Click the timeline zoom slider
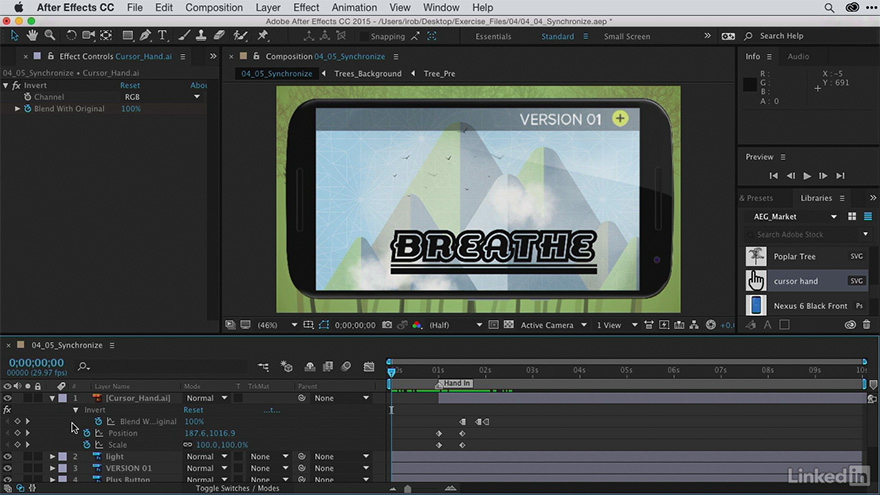The width and height of the screenshot is (880, 495). pos(407,489)
